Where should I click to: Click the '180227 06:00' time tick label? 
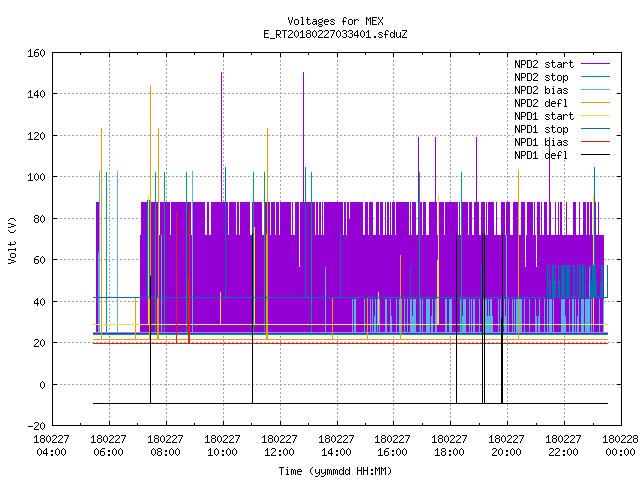tap(109, 446)
